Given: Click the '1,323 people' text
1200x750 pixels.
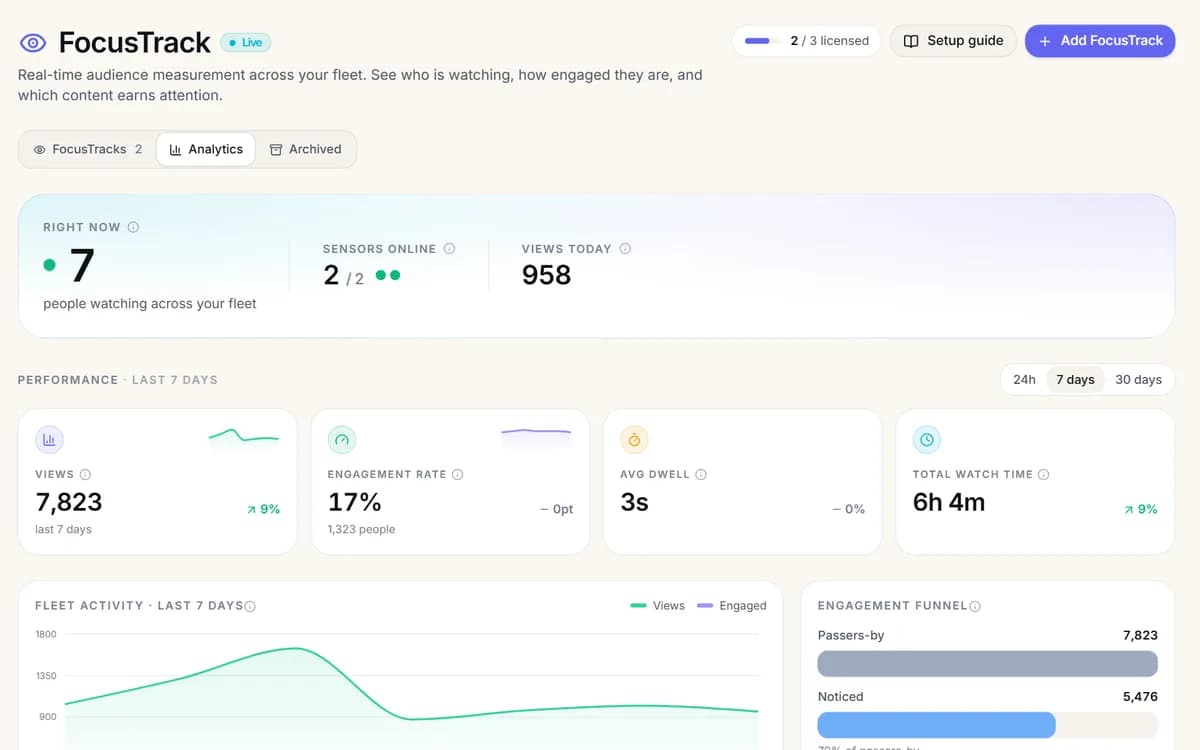Looking at the screenshot, I should (361, 529).
